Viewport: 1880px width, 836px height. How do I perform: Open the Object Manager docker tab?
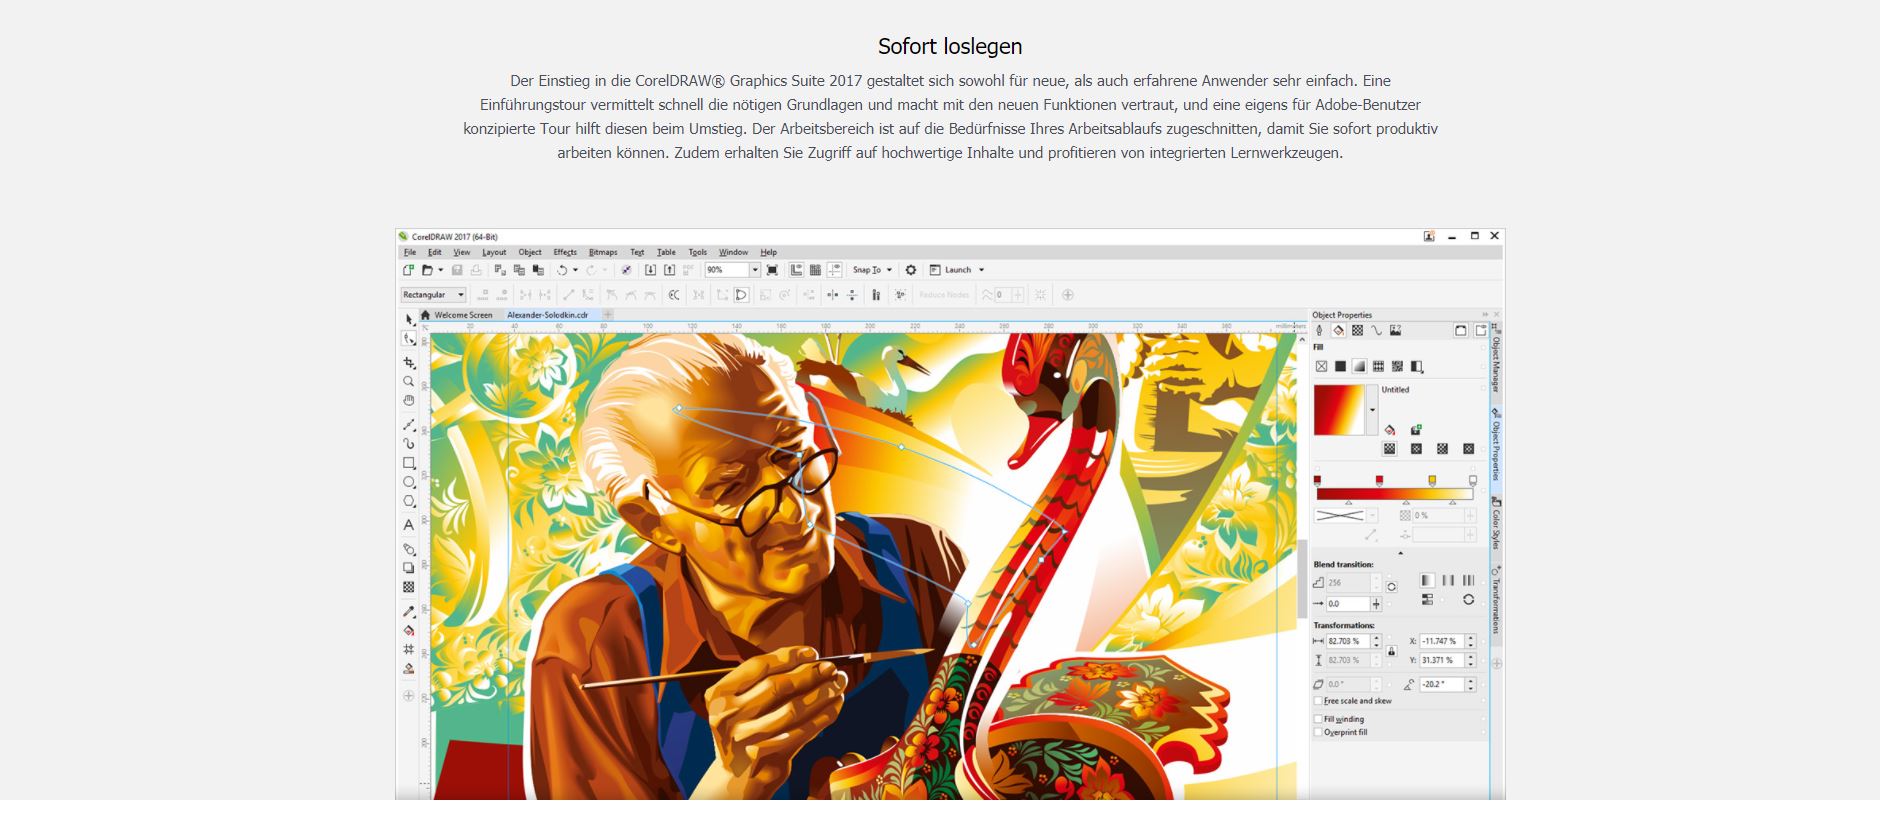coord(1496,364)
